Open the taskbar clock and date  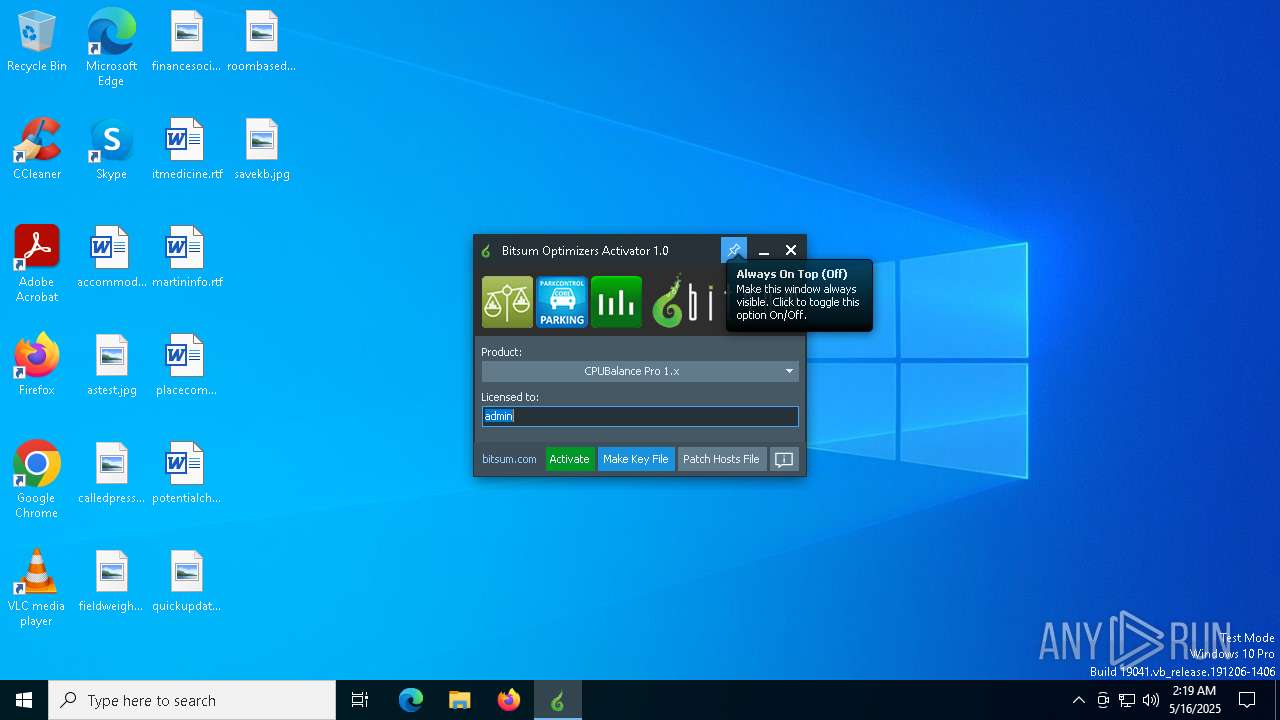coord(1194,700)
